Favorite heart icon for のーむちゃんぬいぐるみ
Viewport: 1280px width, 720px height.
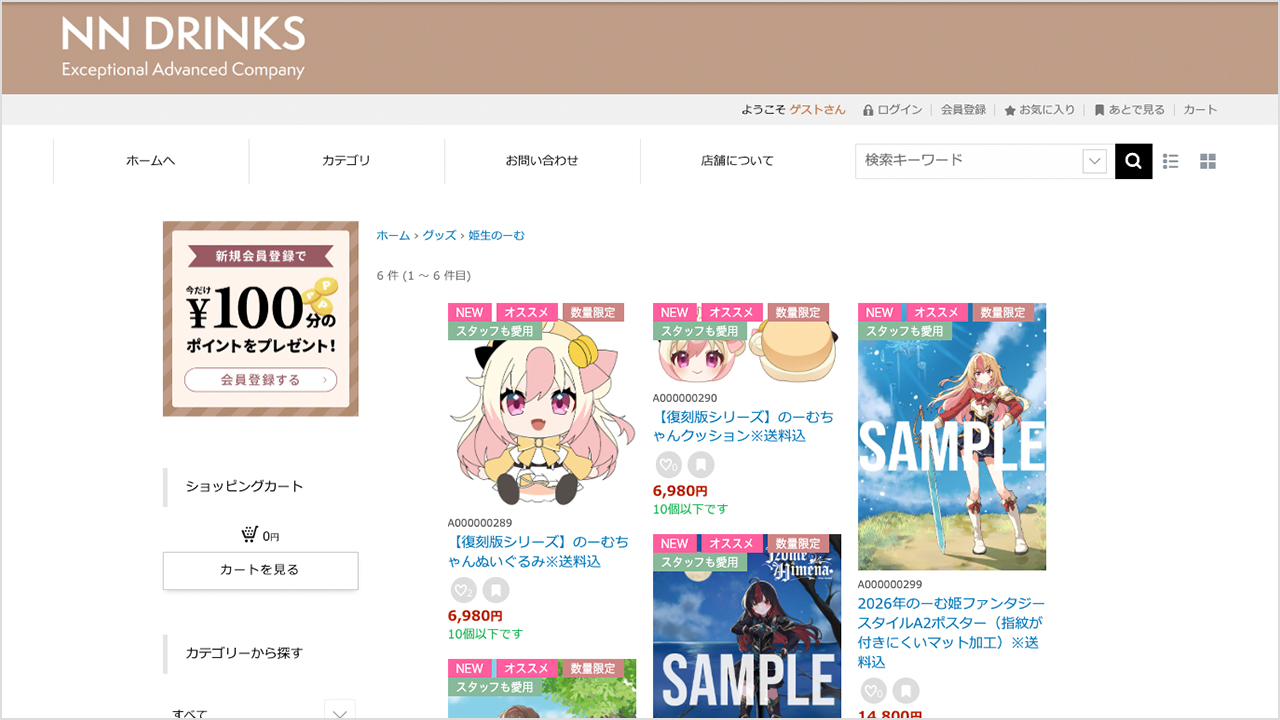463,590
